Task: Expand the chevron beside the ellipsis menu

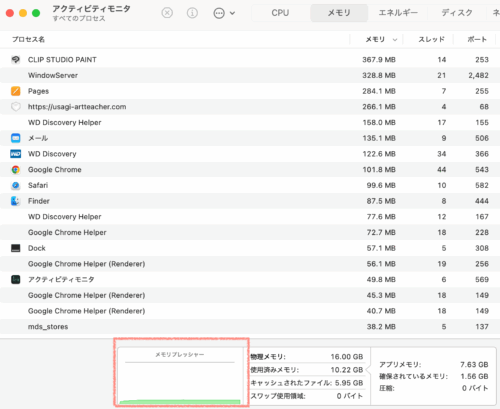Action: (232, 13)
